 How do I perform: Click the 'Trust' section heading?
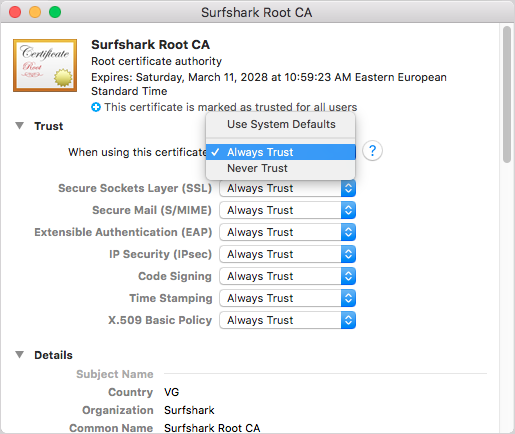[49, 126]
